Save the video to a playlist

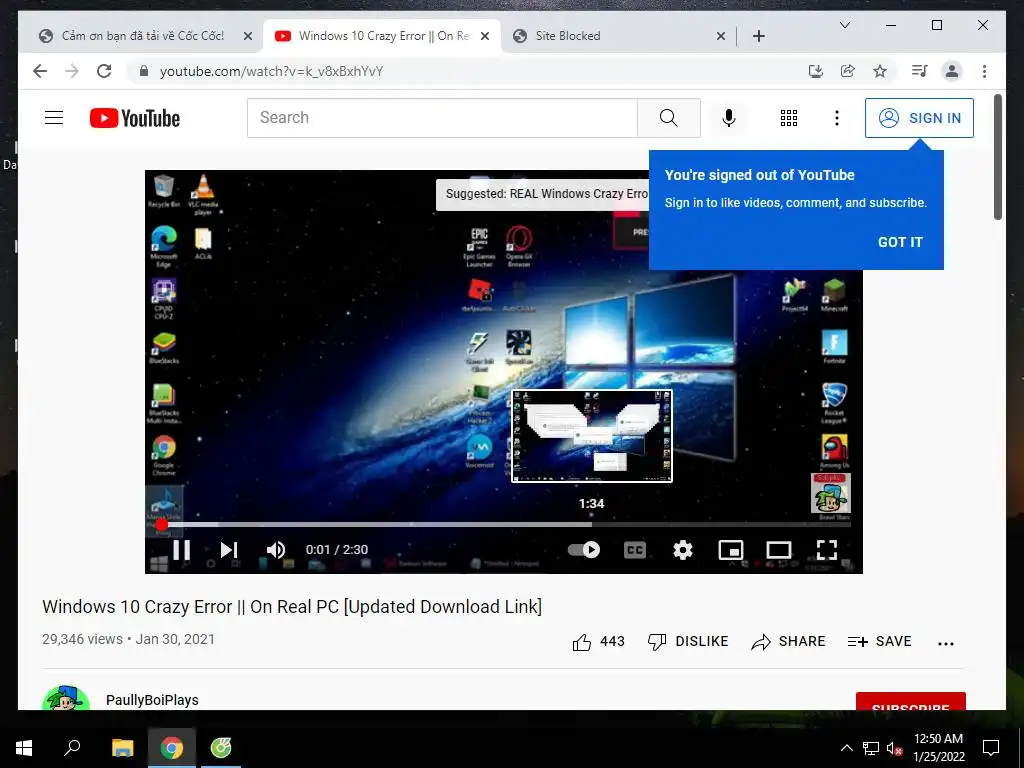[x=879, y=641]
